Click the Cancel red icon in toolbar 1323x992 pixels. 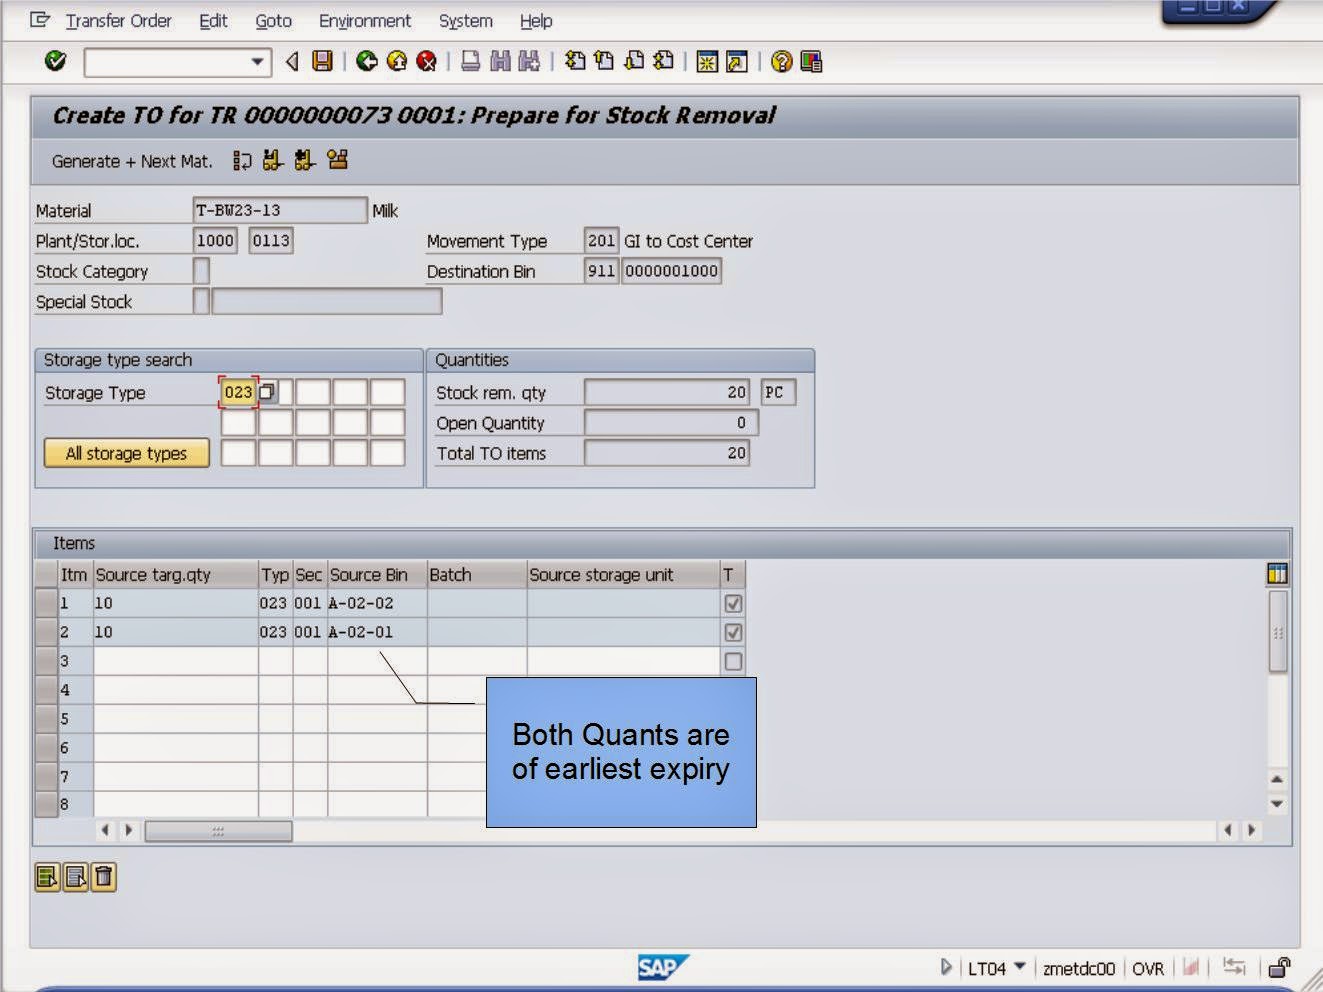[x=425, y=61]
